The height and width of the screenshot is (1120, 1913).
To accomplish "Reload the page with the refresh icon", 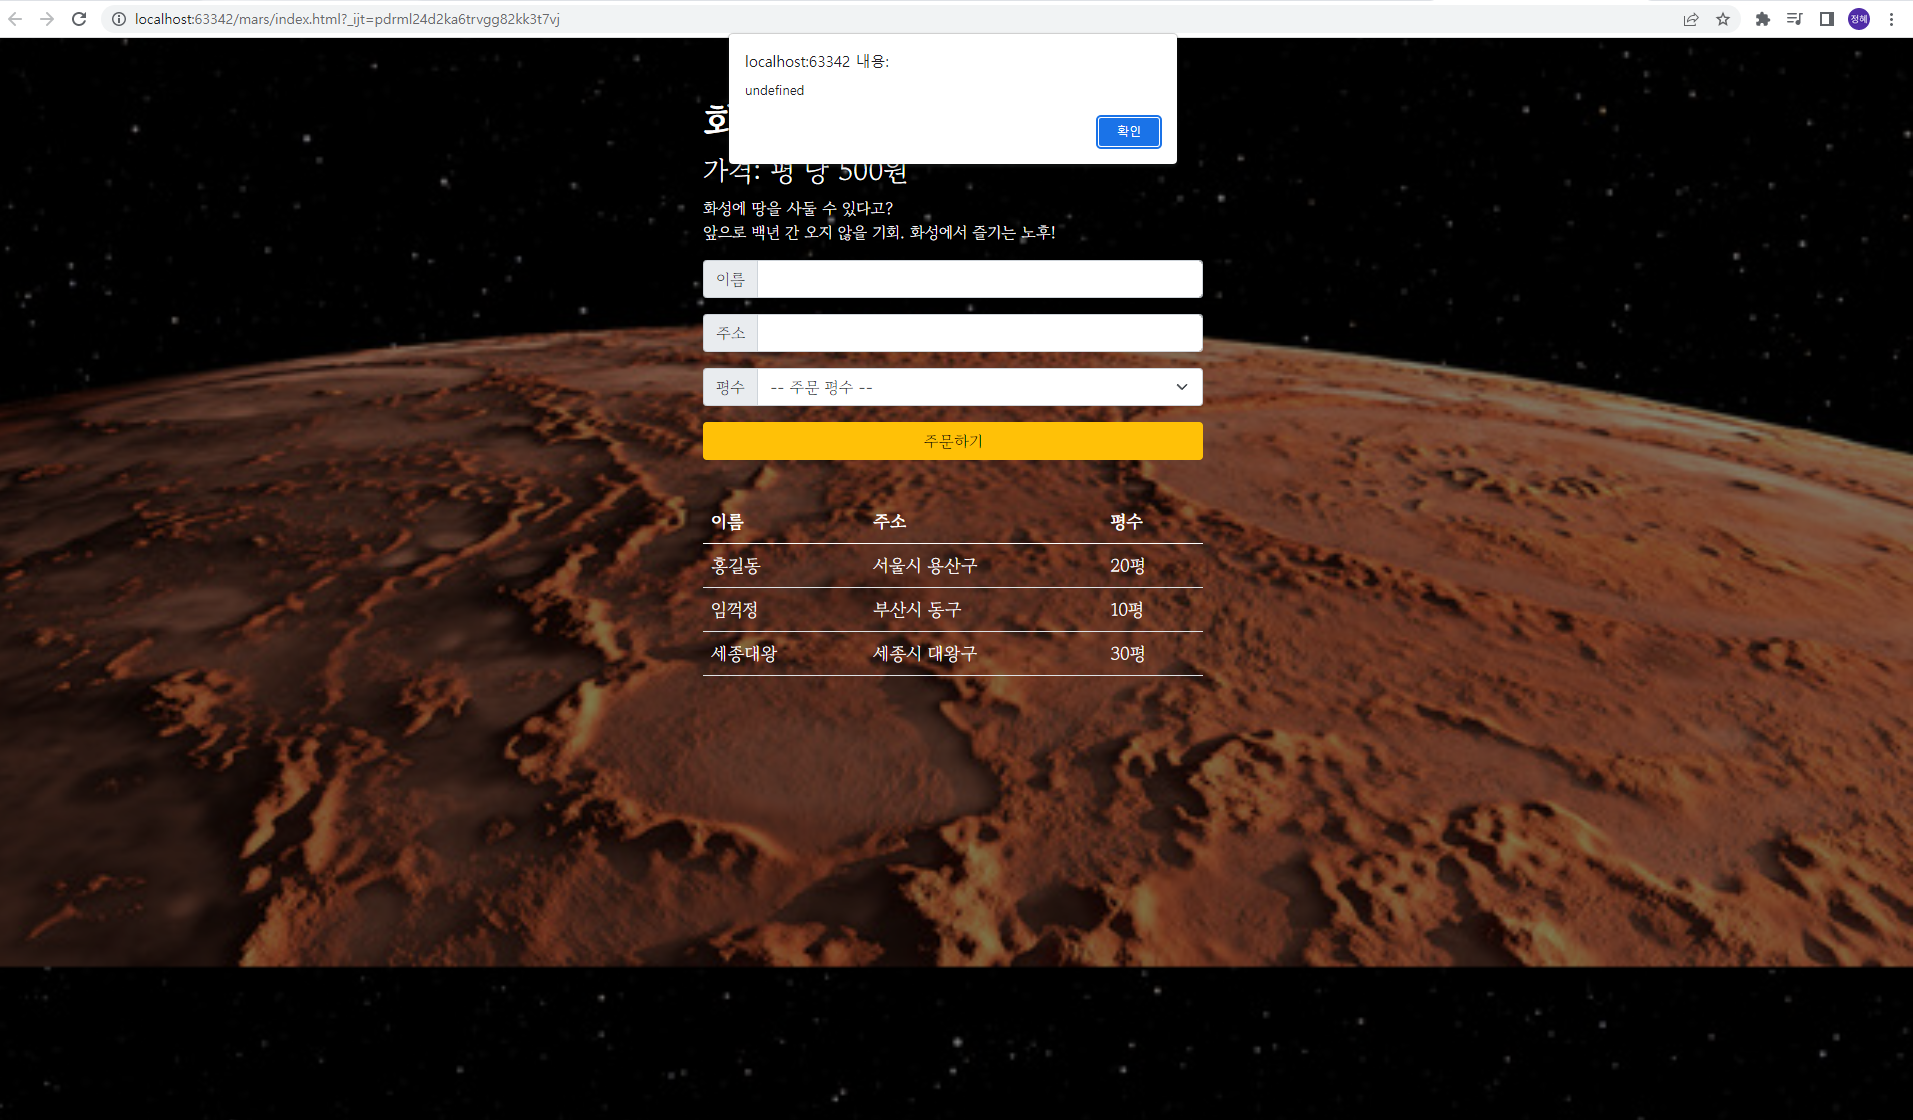I will click(79, 19).
